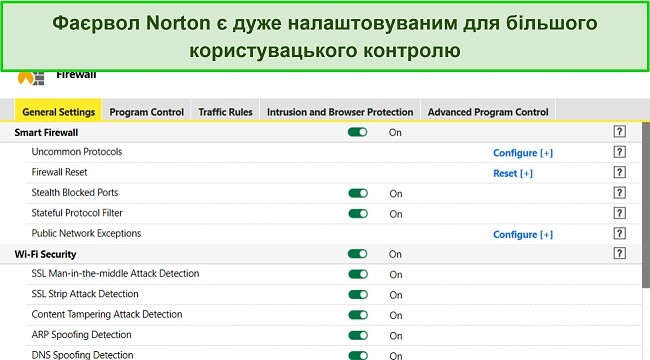Disable Stateful Protocol Filter switch
650x360 pixels.
pos(358,214)
